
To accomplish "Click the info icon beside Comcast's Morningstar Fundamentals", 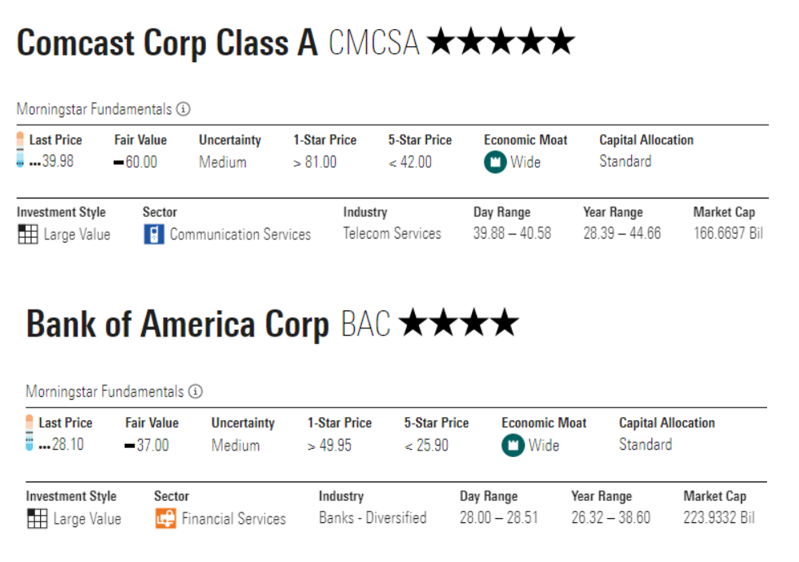I will pyautogui.click(x=184, y=109).
